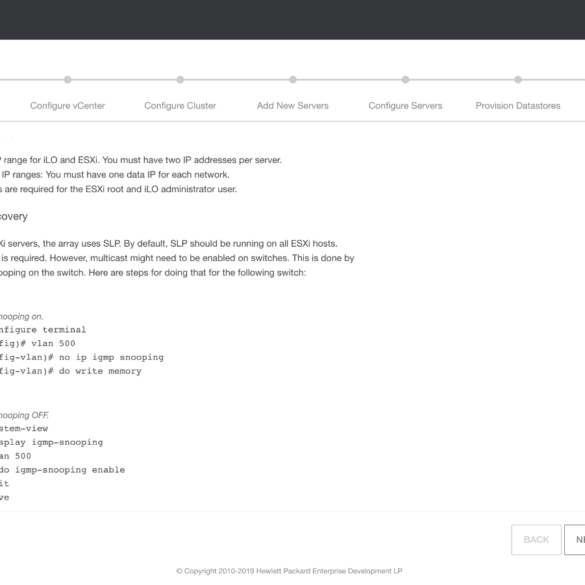
Task: Click the 'undo igmp-snooping enable' command line
Action: tap(62, 470)
